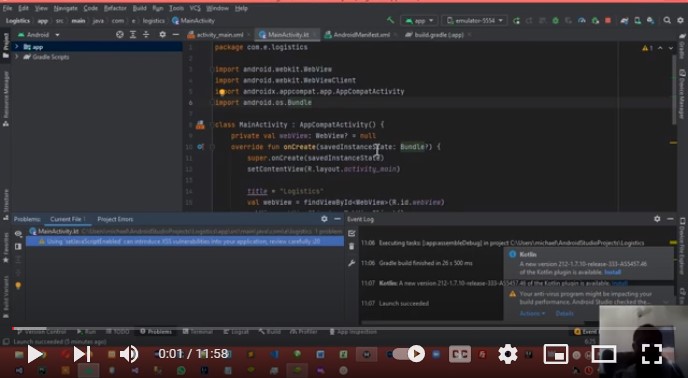Click the intention bulb on line 5
Viewport: 688px width, 378px height.
(222, 92)
